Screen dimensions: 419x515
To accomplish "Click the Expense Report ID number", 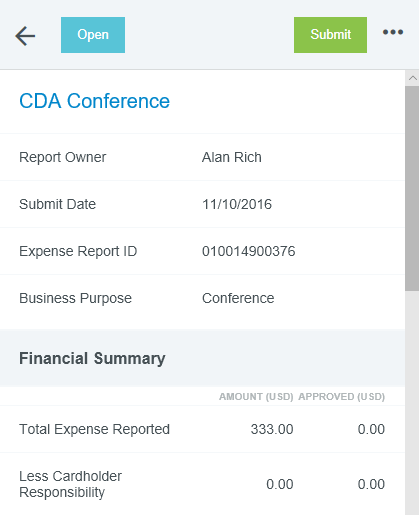I will 249,251.
